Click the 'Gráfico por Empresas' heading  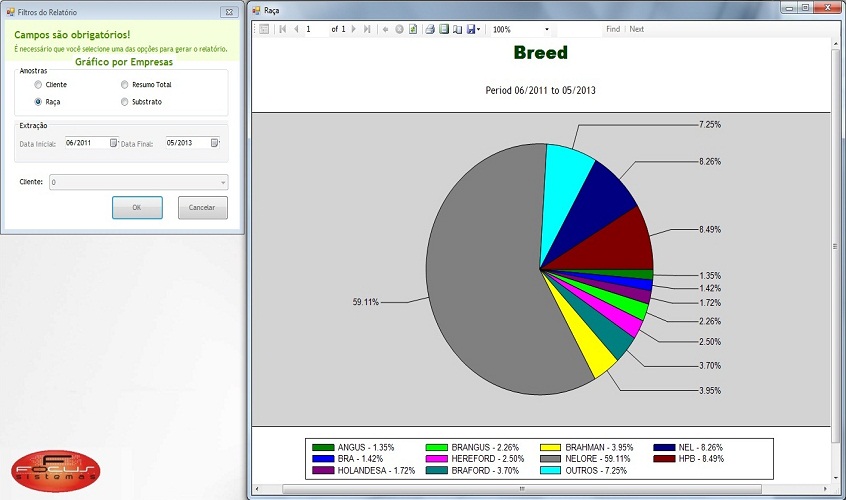click(x=124, y=62)
